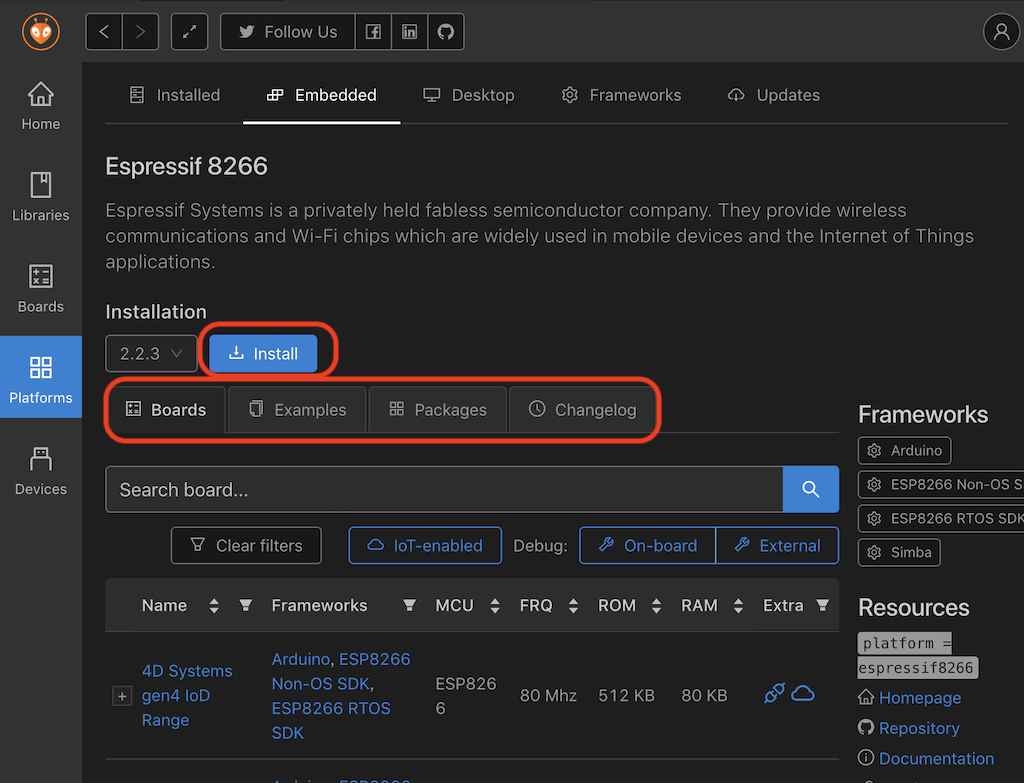Open the user account icon
The width and height of the screenshot is (1024, 783).
click(1001, 31)
